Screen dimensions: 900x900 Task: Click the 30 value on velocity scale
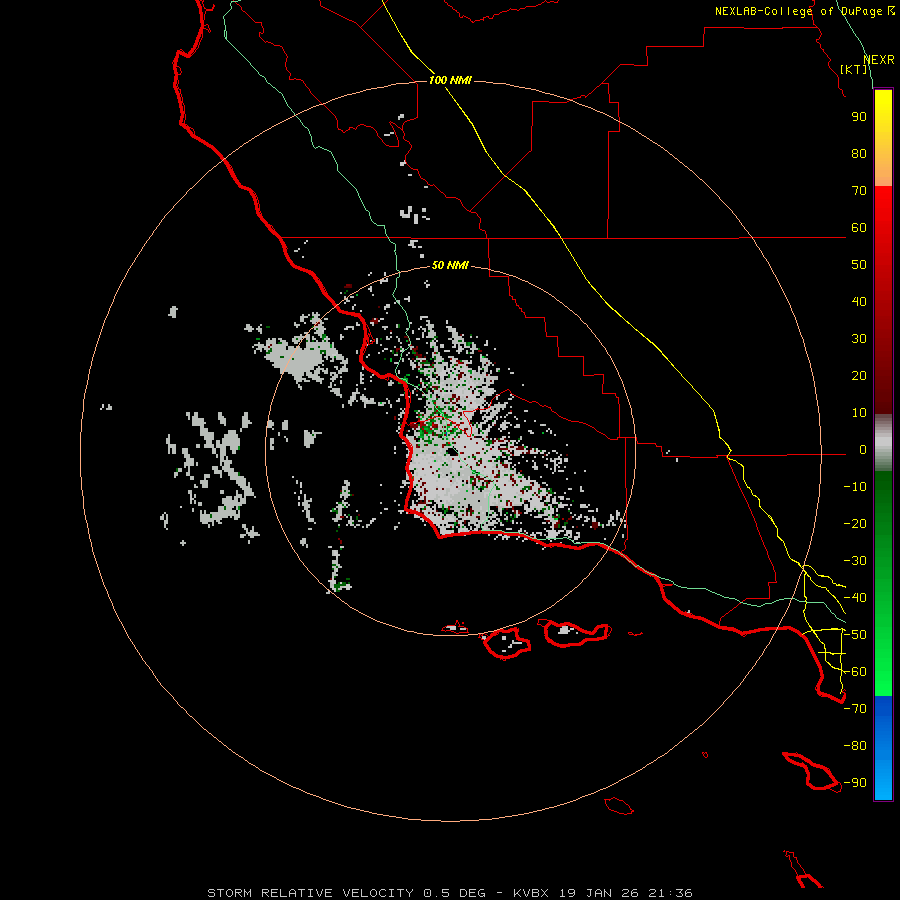pyautogui.click(x=859, y=339)
